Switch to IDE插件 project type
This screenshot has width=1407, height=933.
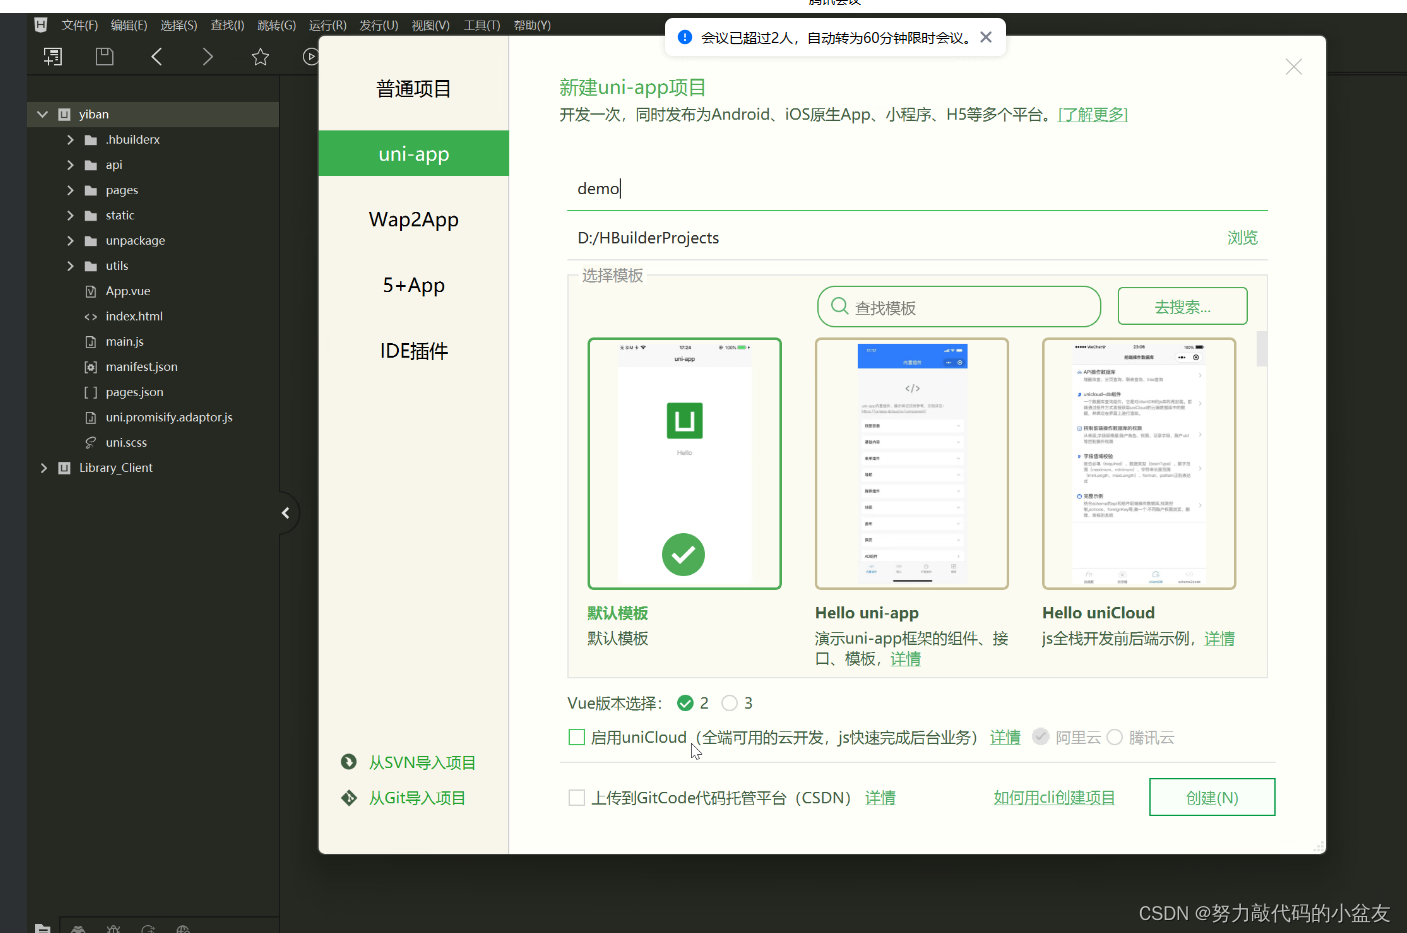click(x=414, y=351)
